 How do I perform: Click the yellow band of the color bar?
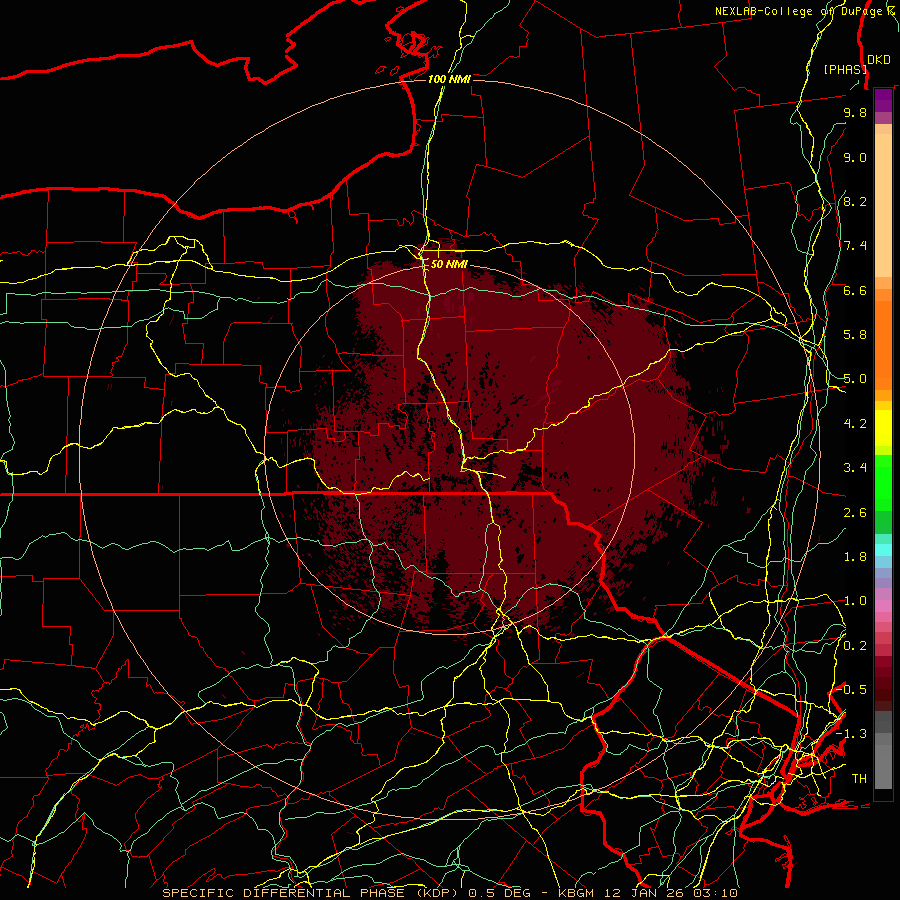883,428
